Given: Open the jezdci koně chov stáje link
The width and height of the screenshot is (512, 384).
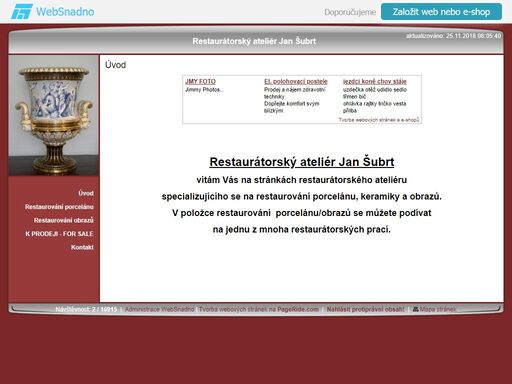Looking at the screenshot, I should click(x=375, y=82).
